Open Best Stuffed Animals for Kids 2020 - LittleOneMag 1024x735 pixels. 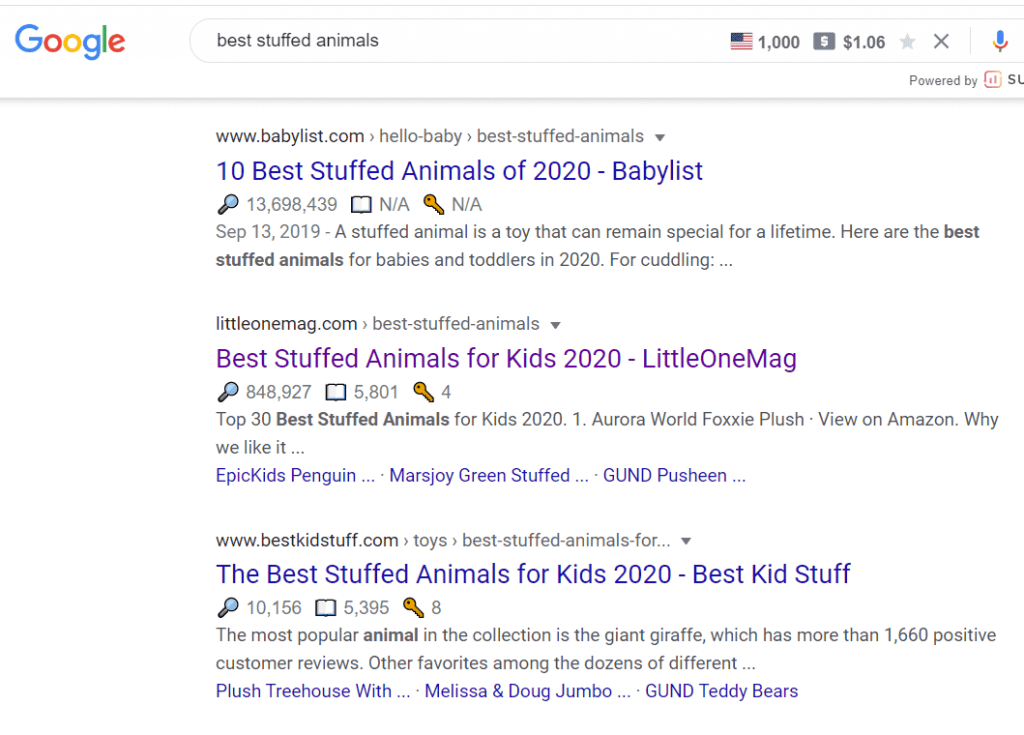(x=506, y=359)
